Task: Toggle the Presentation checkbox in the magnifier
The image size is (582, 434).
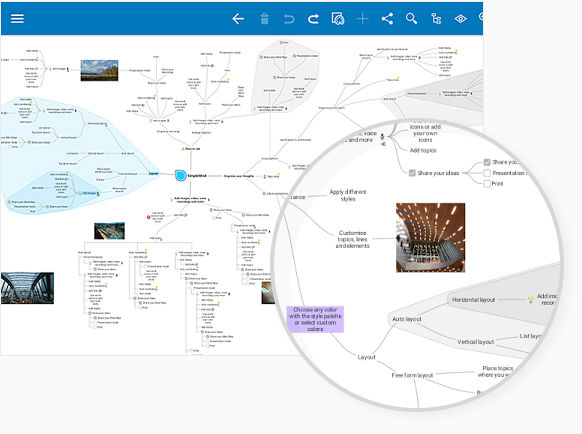Action: tap(487, 173)
